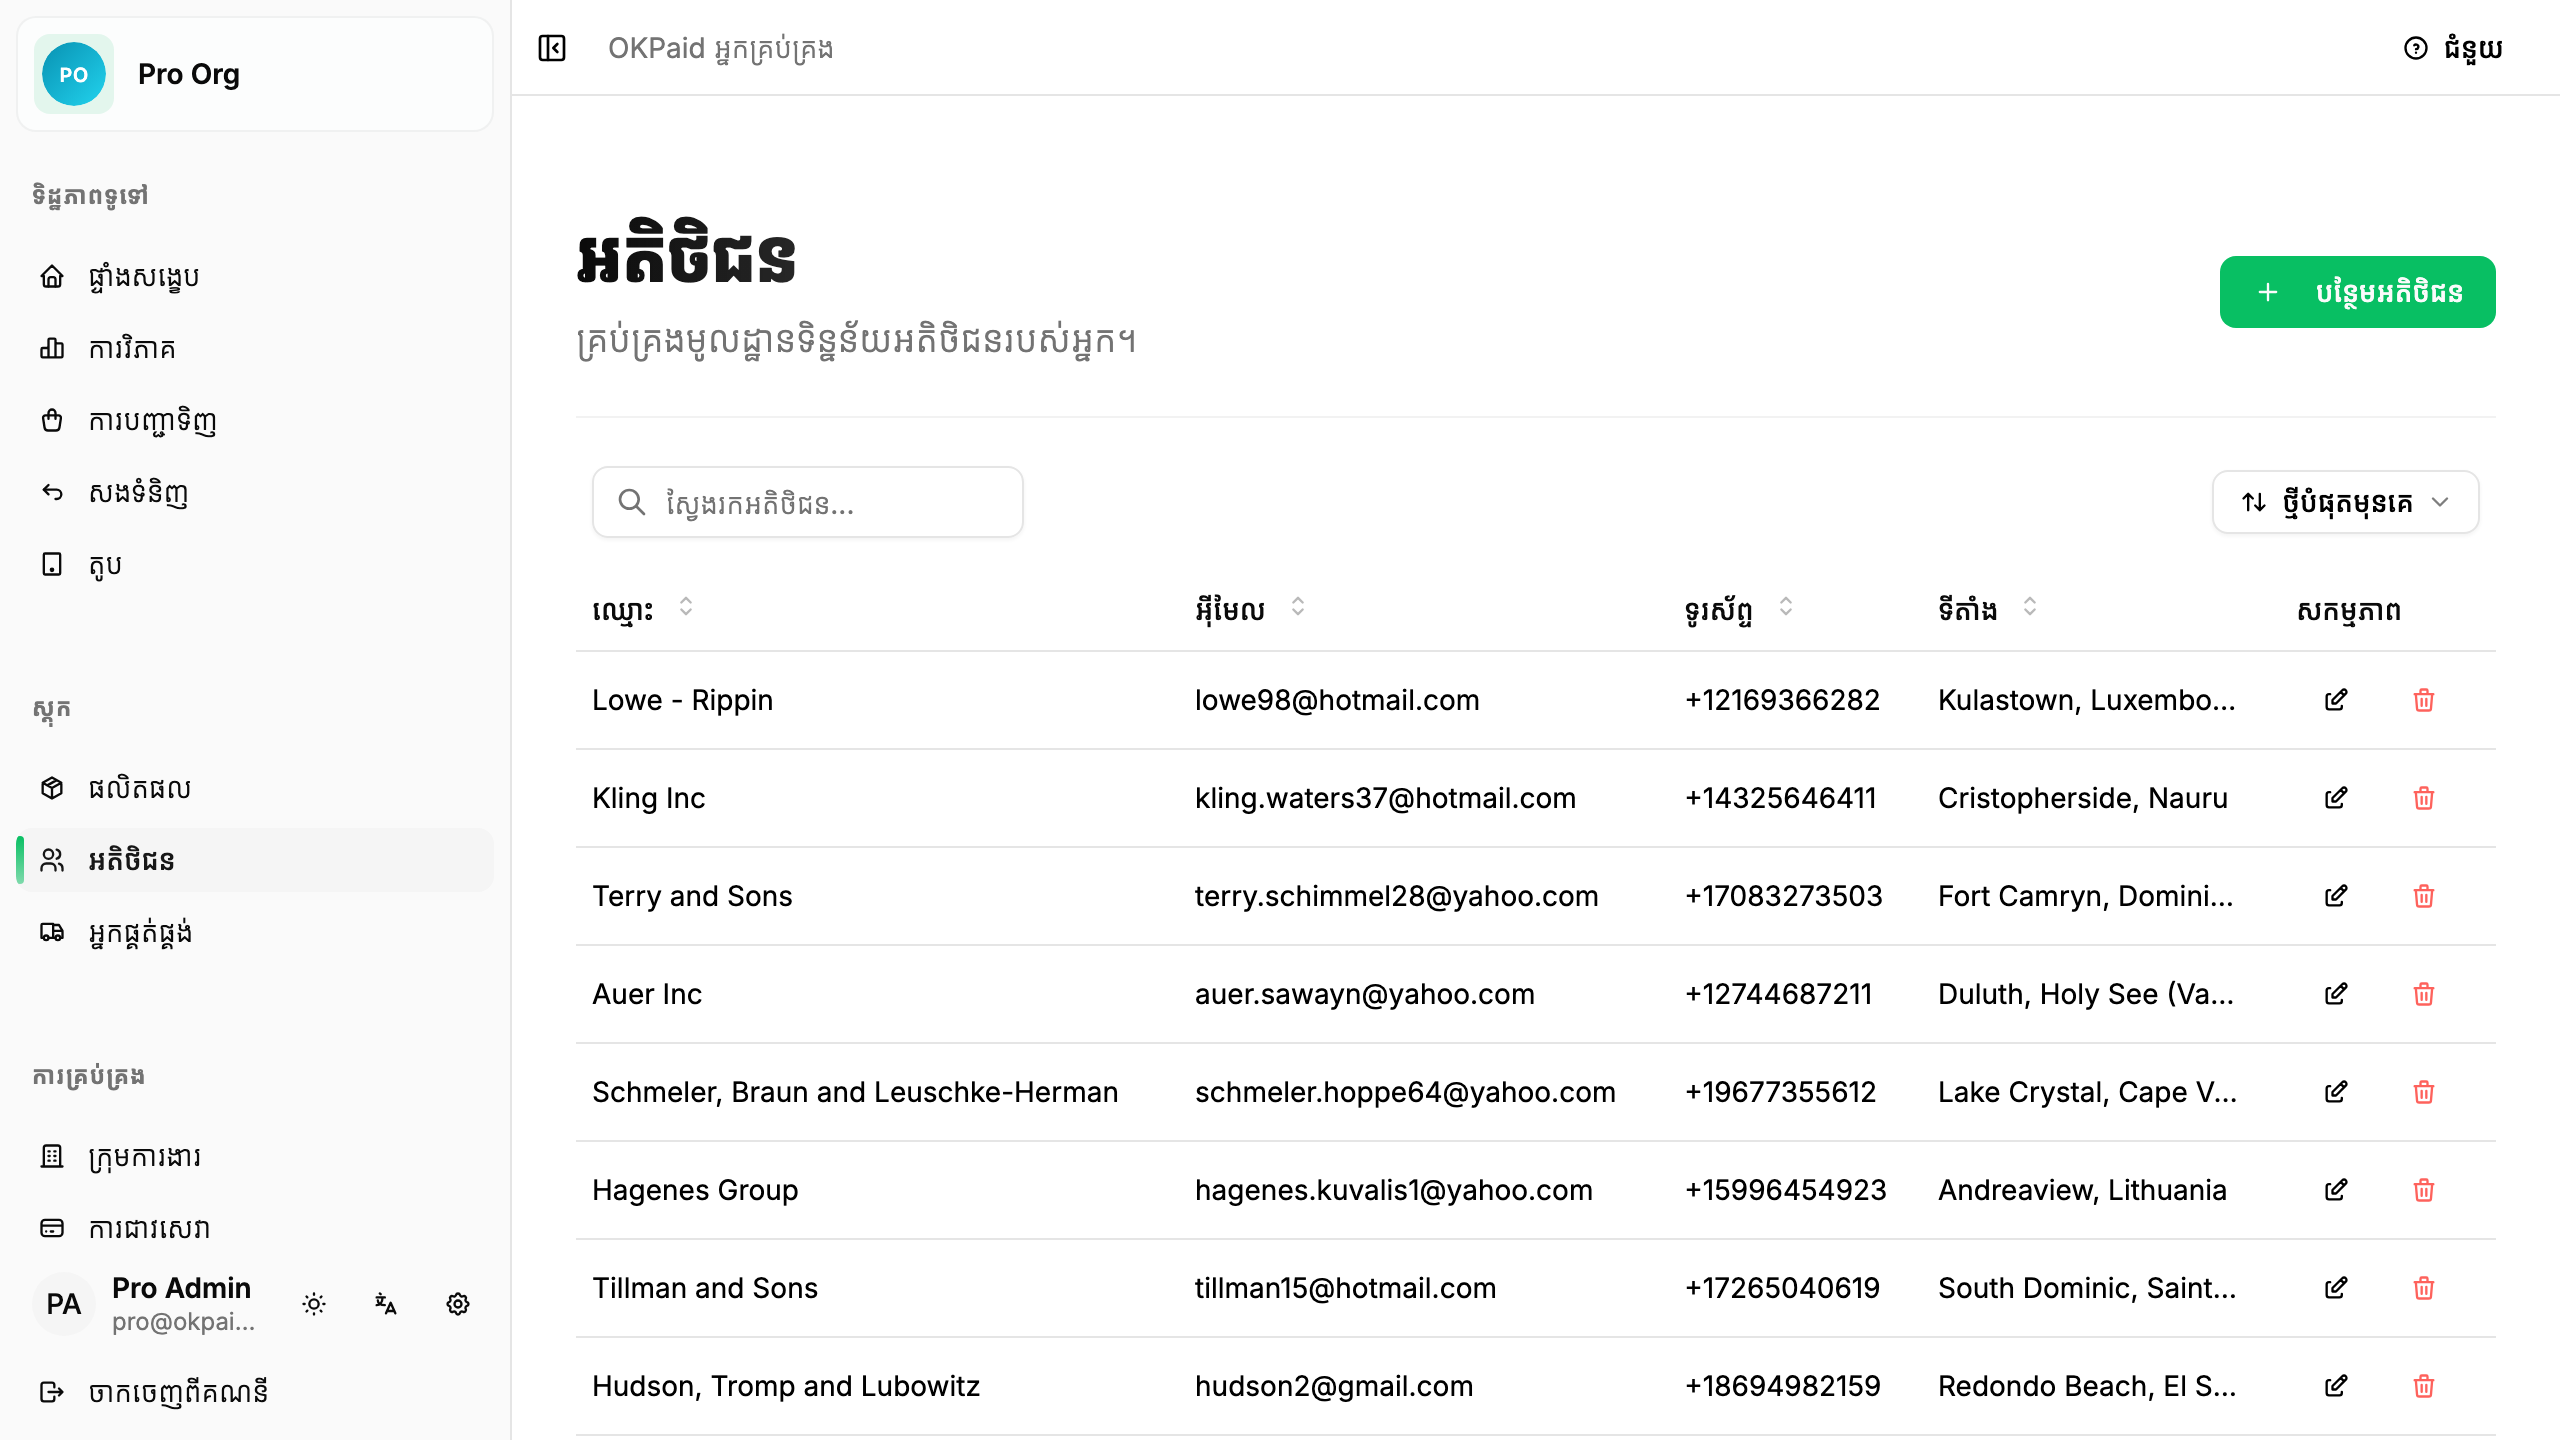Collapse the sidebar panel icon
2560x1440 pixels.
click(552, 48)
